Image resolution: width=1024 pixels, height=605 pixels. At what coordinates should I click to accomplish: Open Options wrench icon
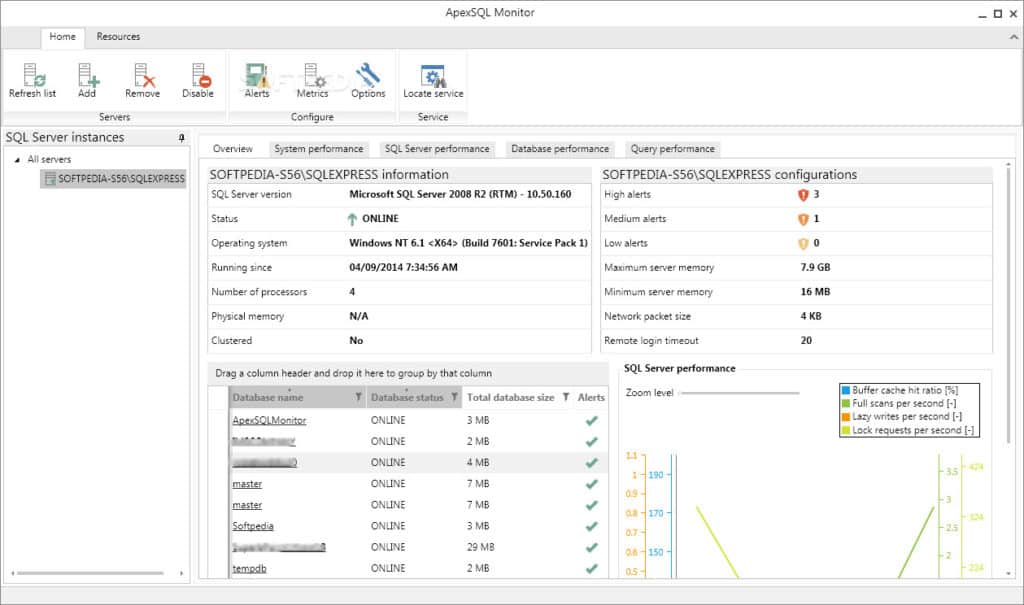click(368, 76)
